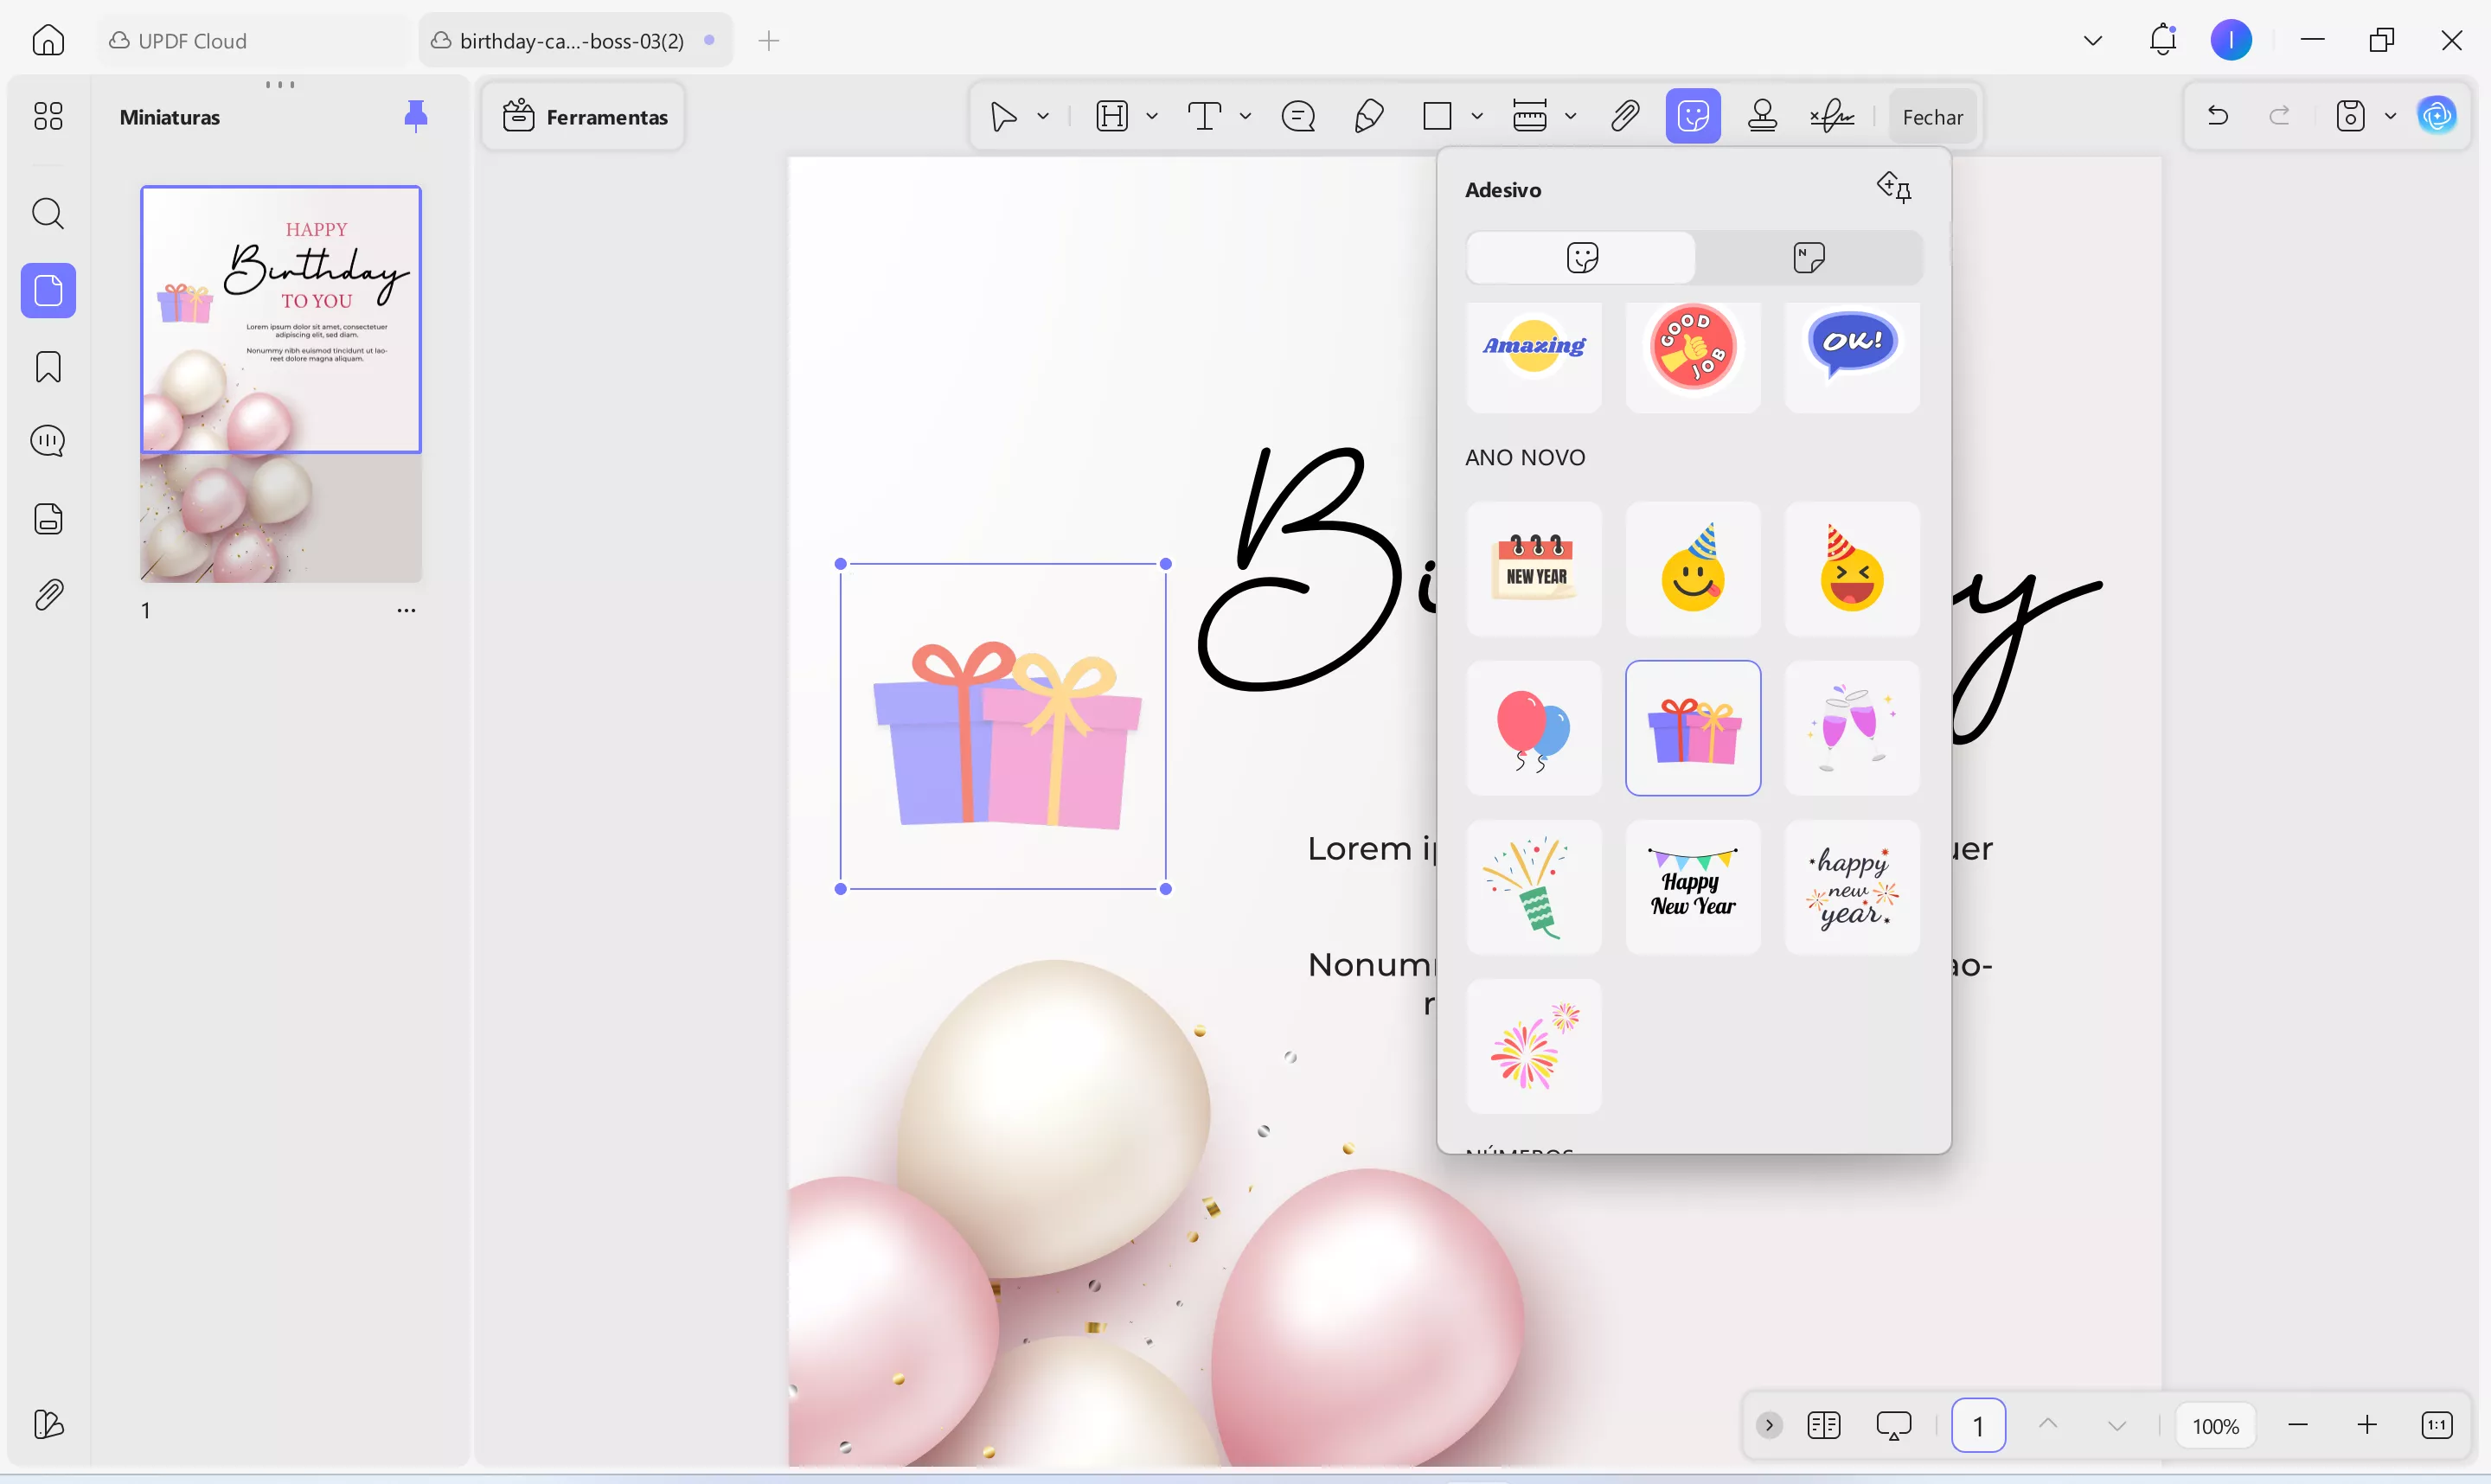Image resolution: width=2491 pixels, height=1484 pixels.
Task: Click the zoom in plus button
Action: pyautogui.click(x=2367, y=1425)
